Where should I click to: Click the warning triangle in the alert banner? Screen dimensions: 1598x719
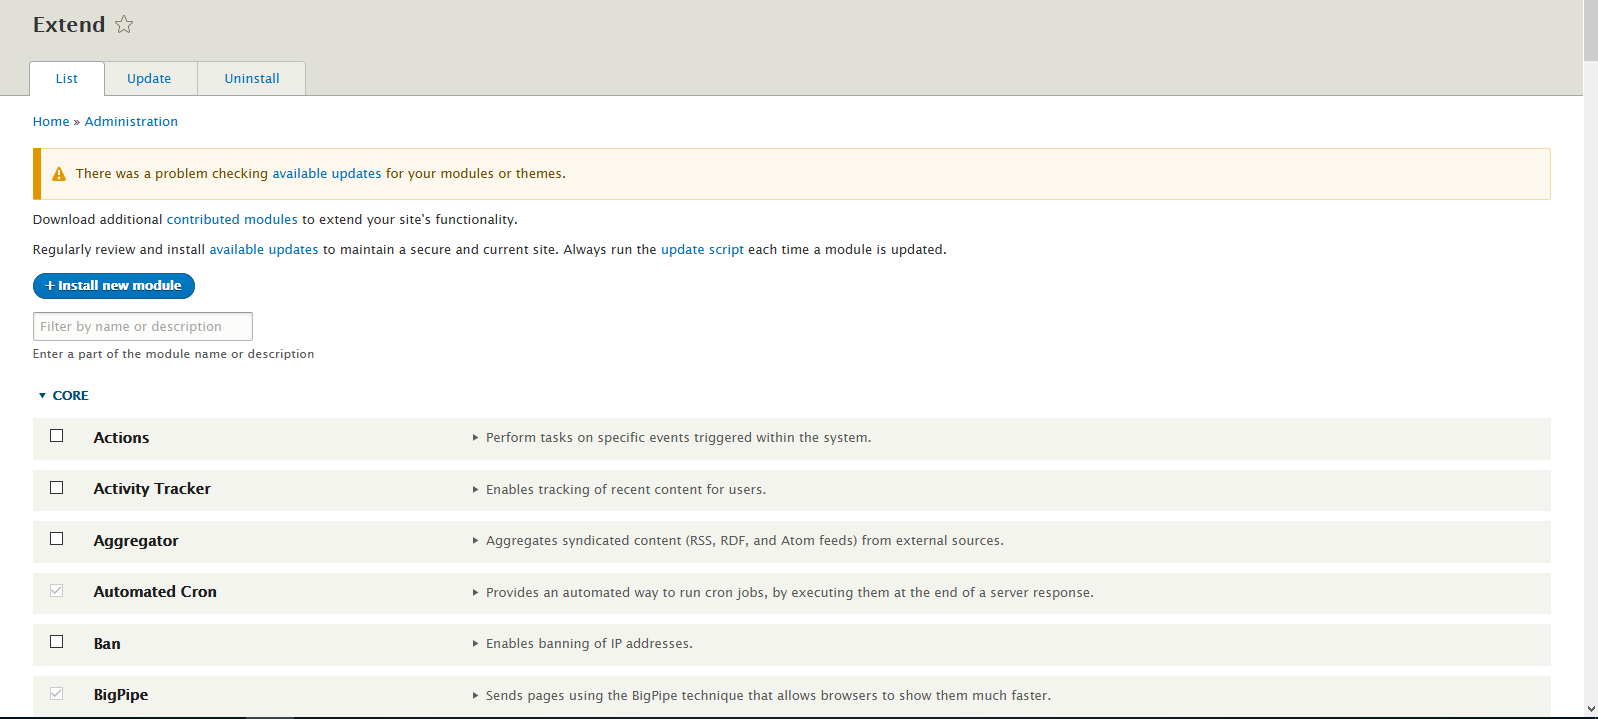tap(59, 172)
